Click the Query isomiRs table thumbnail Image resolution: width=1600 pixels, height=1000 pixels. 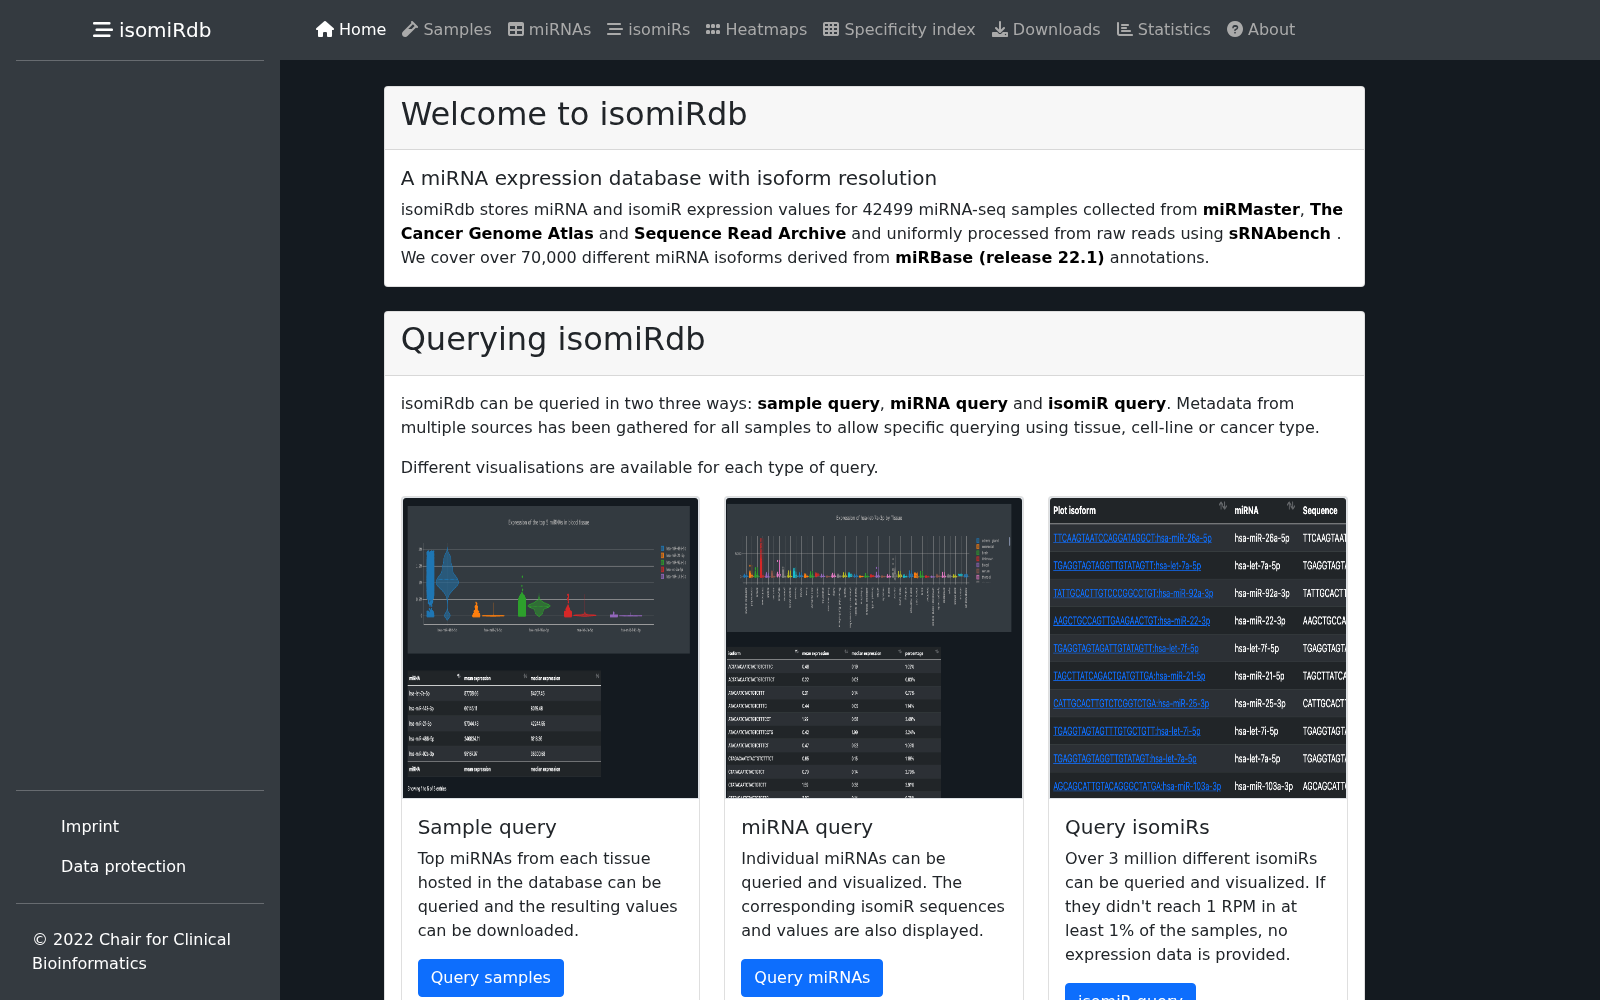click(x=1198, y=648)
